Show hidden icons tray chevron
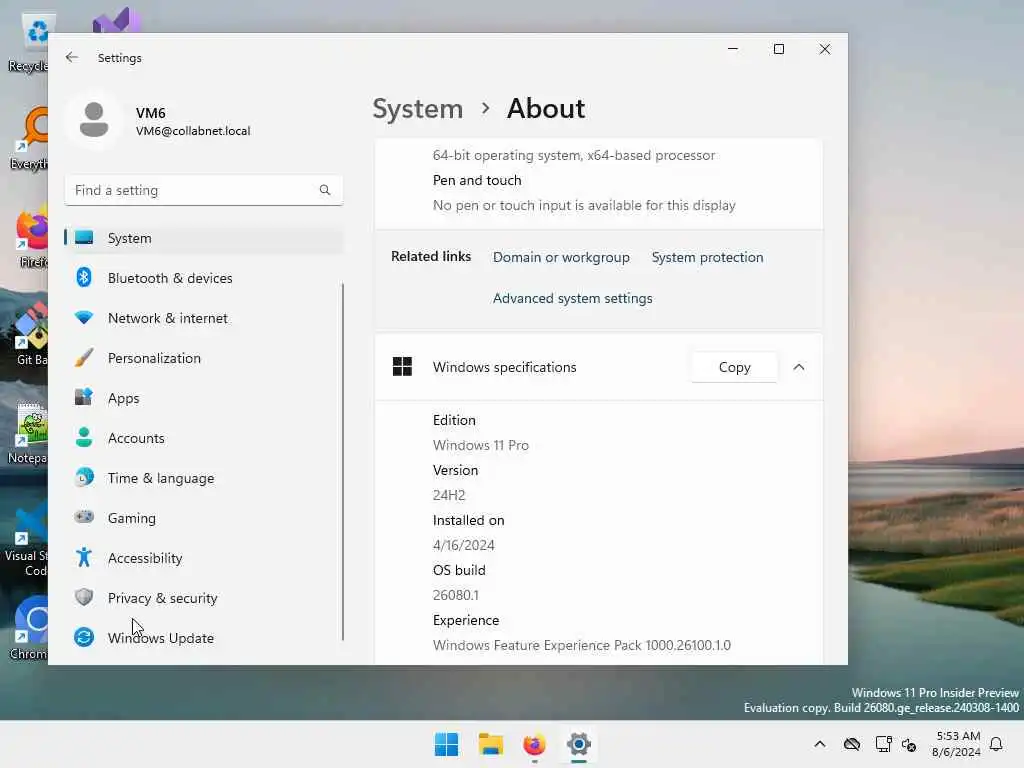This screenshot has height=768, width=1024. (x=820, y=744)
